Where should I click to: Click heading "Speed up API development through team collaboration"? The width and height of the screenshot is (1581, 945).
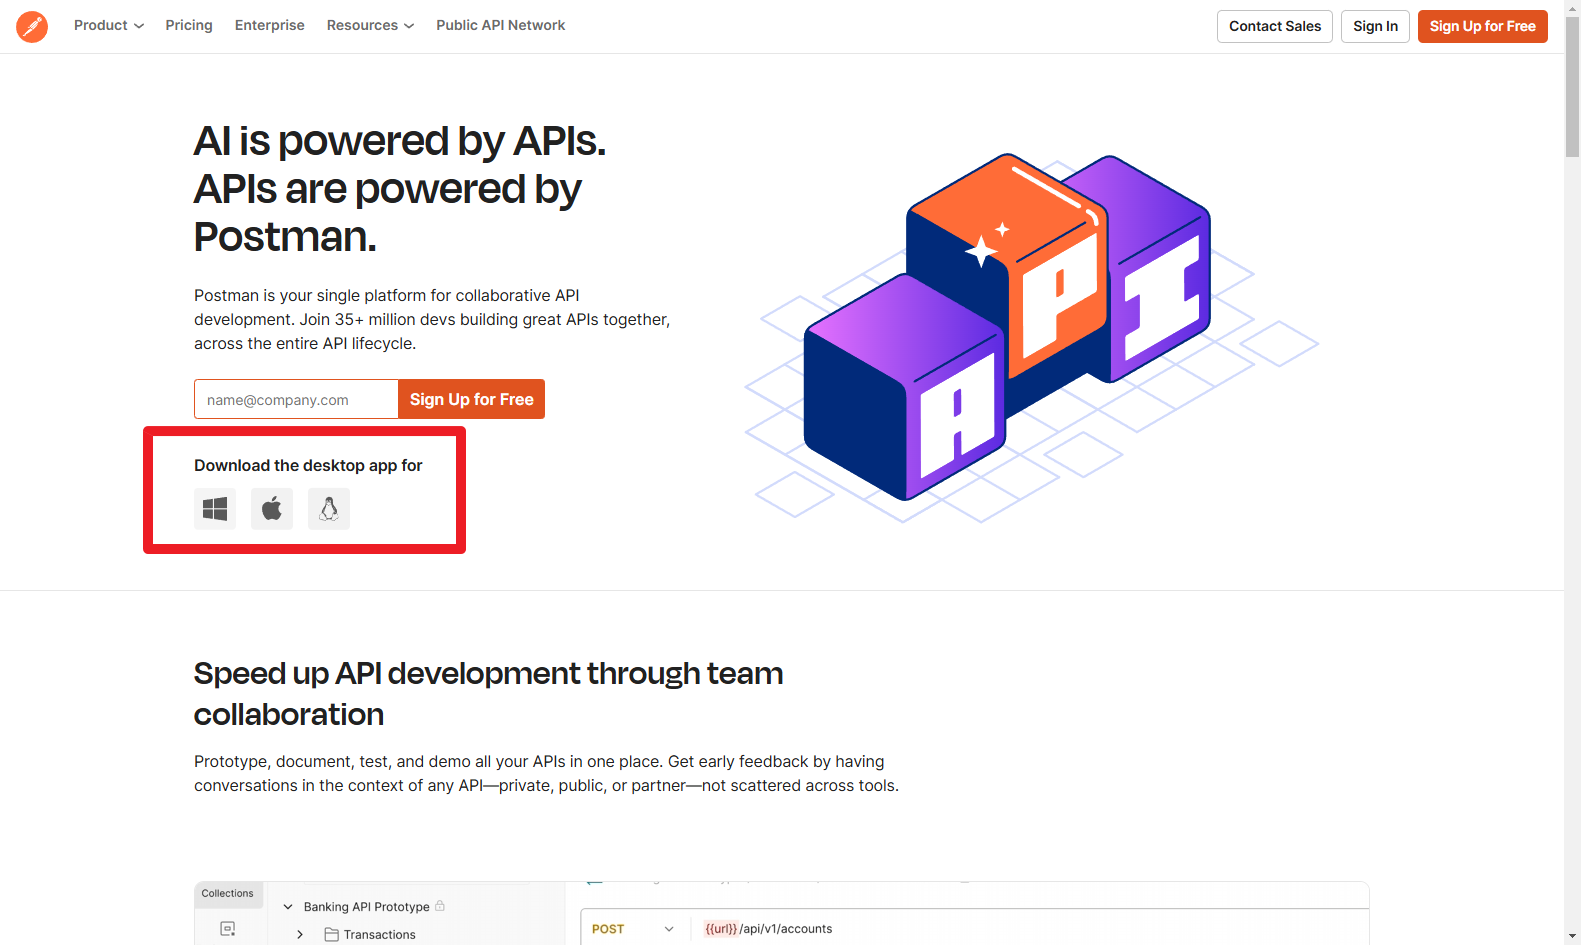click(x=488, y=694)
